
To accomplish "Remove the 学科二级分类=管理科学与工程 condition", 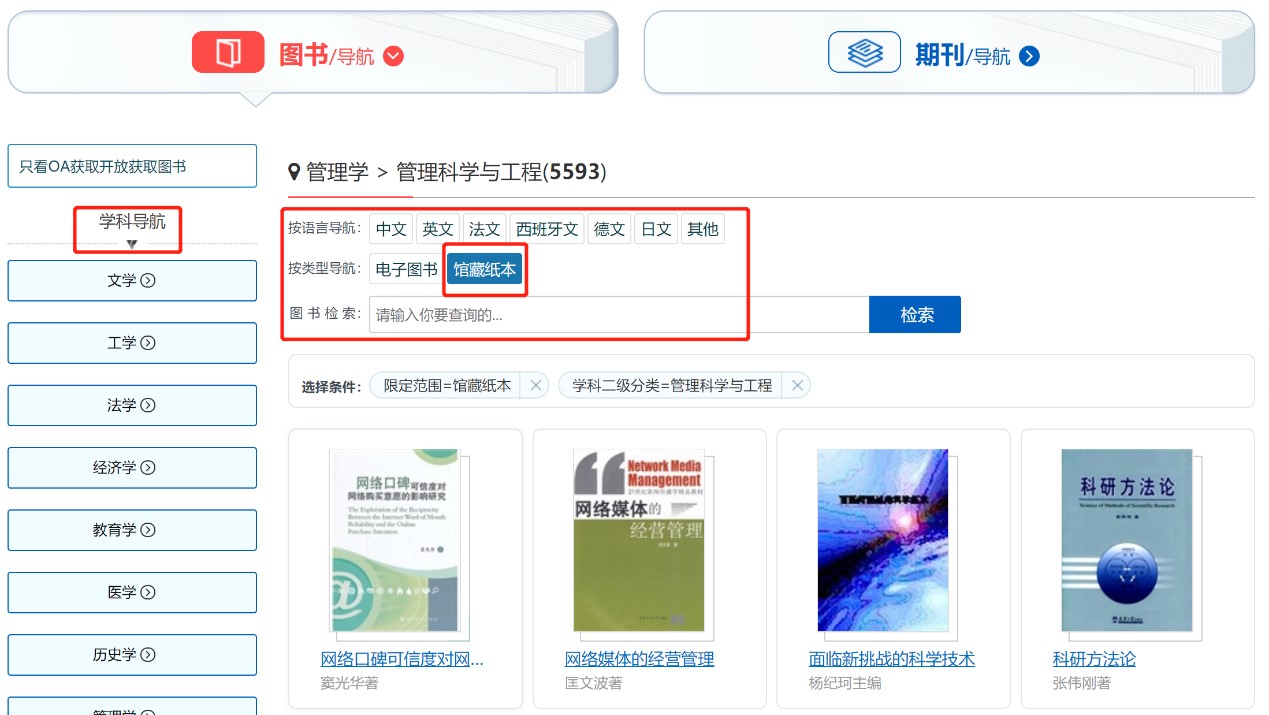I will (798, 385).
